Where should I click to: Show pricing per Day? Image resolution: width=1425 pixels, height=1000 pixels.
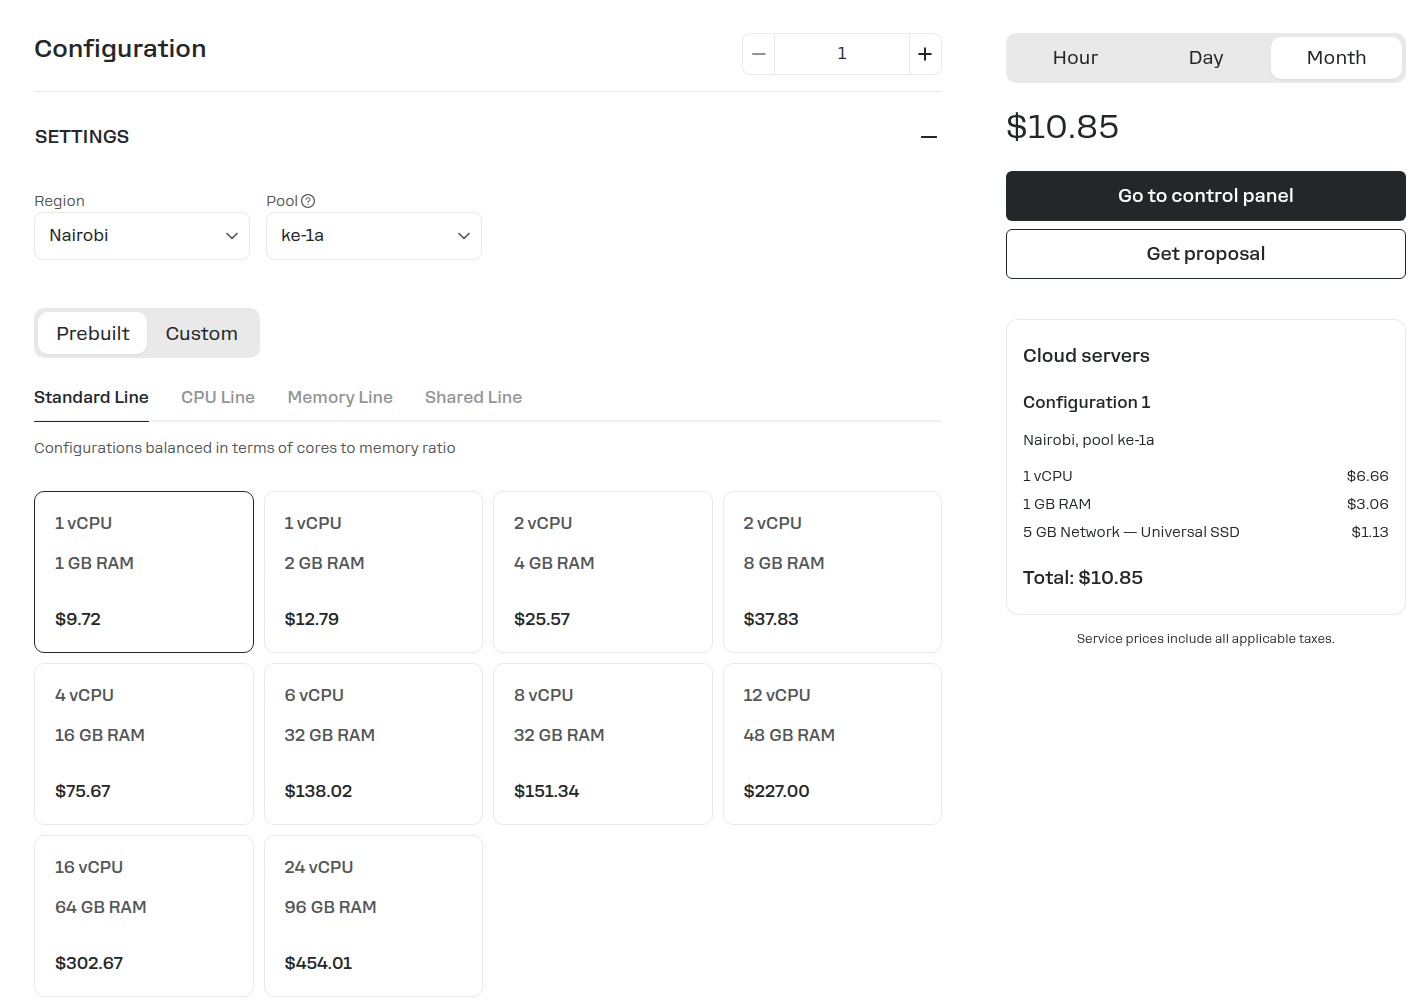coord(1206,58)
